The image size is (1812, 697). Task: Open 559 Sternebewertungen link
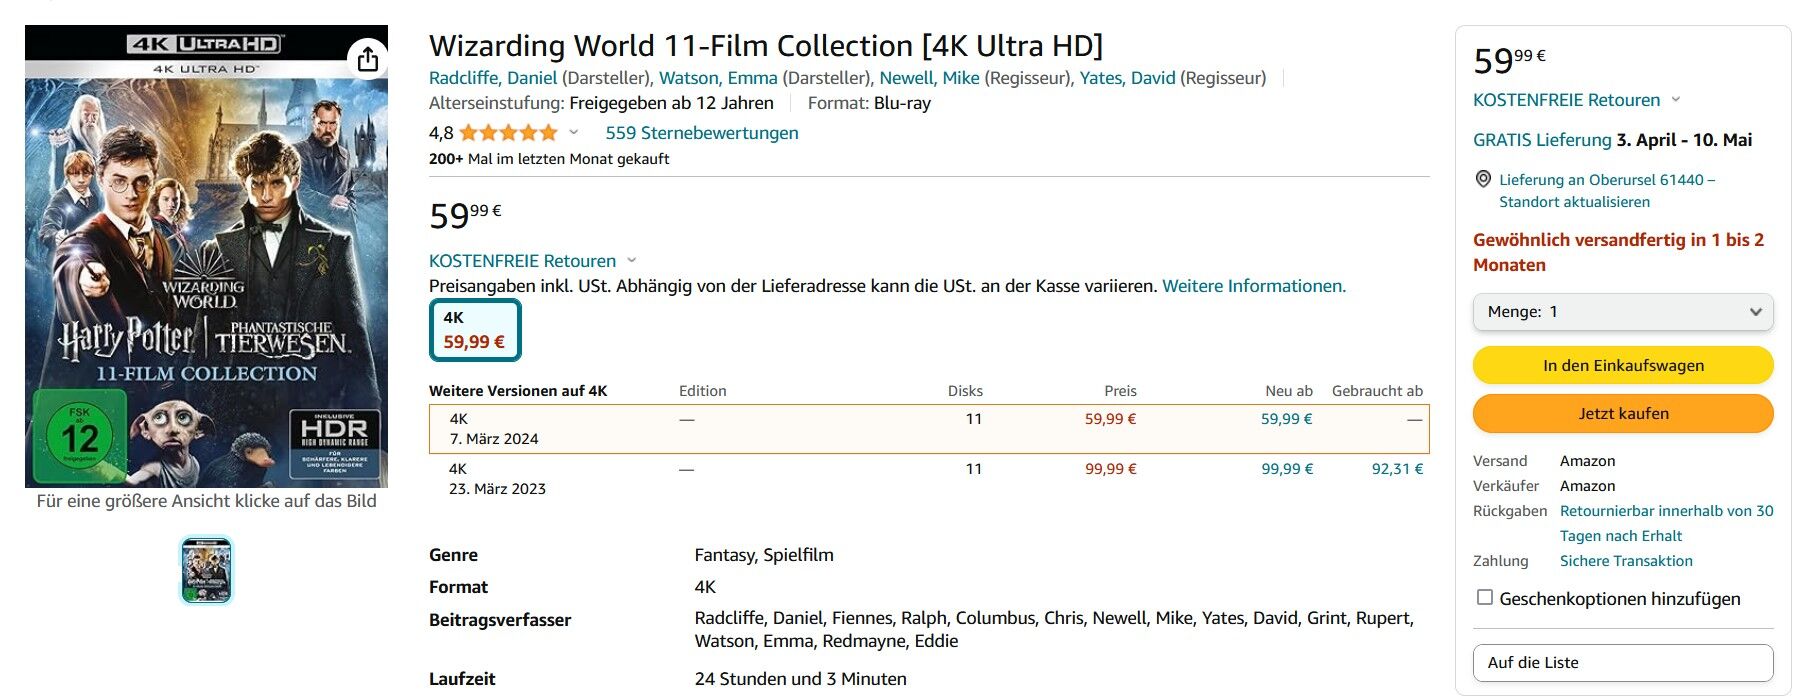701,133
